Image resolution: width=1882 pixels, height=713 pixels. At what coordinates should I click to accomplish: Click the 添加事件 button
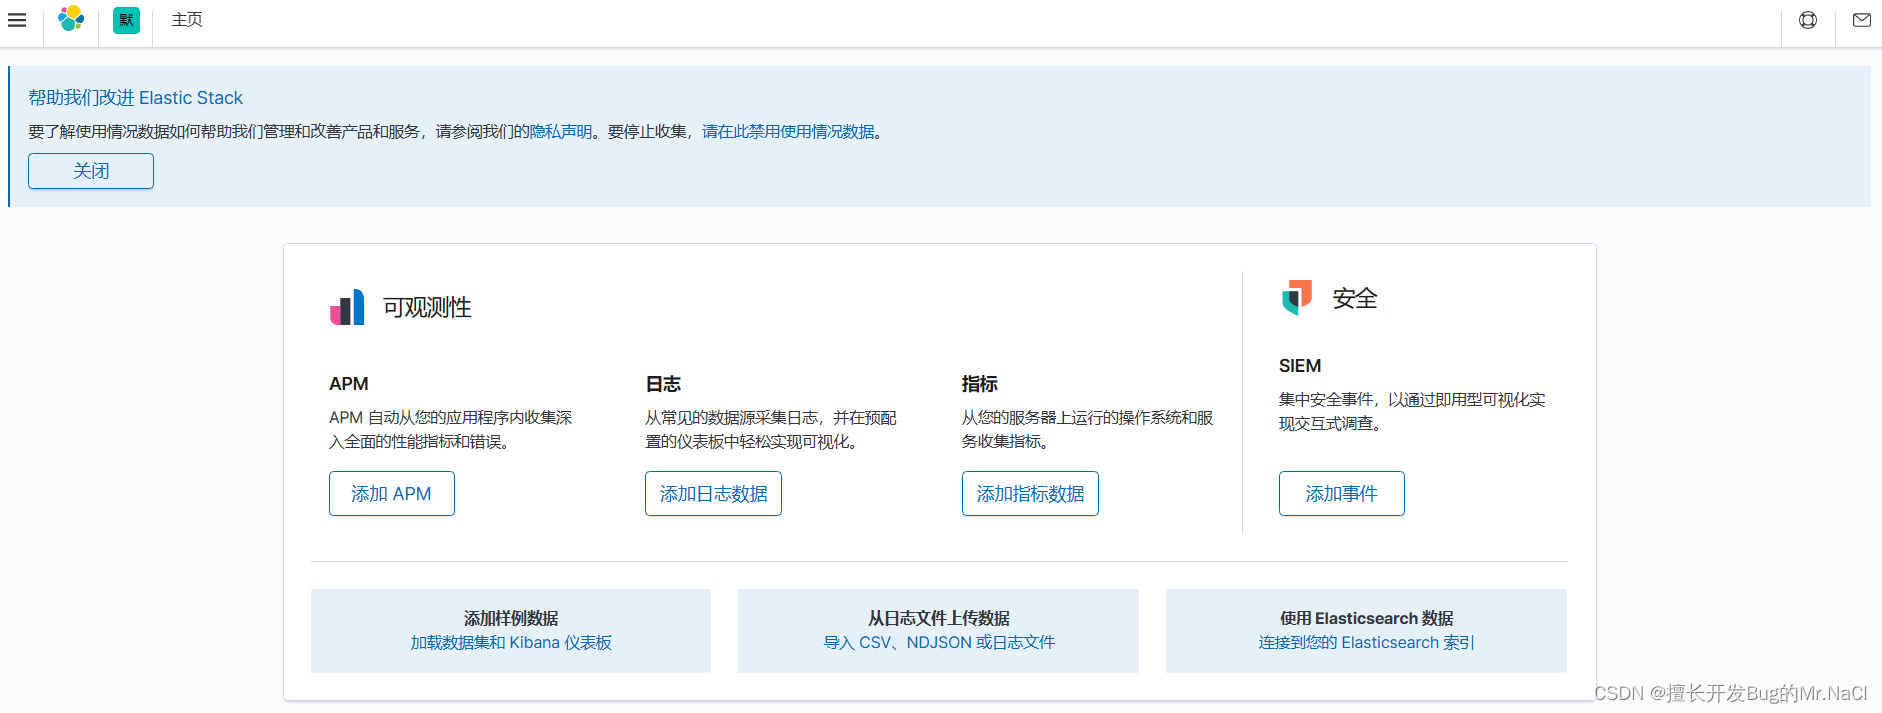1342,494
